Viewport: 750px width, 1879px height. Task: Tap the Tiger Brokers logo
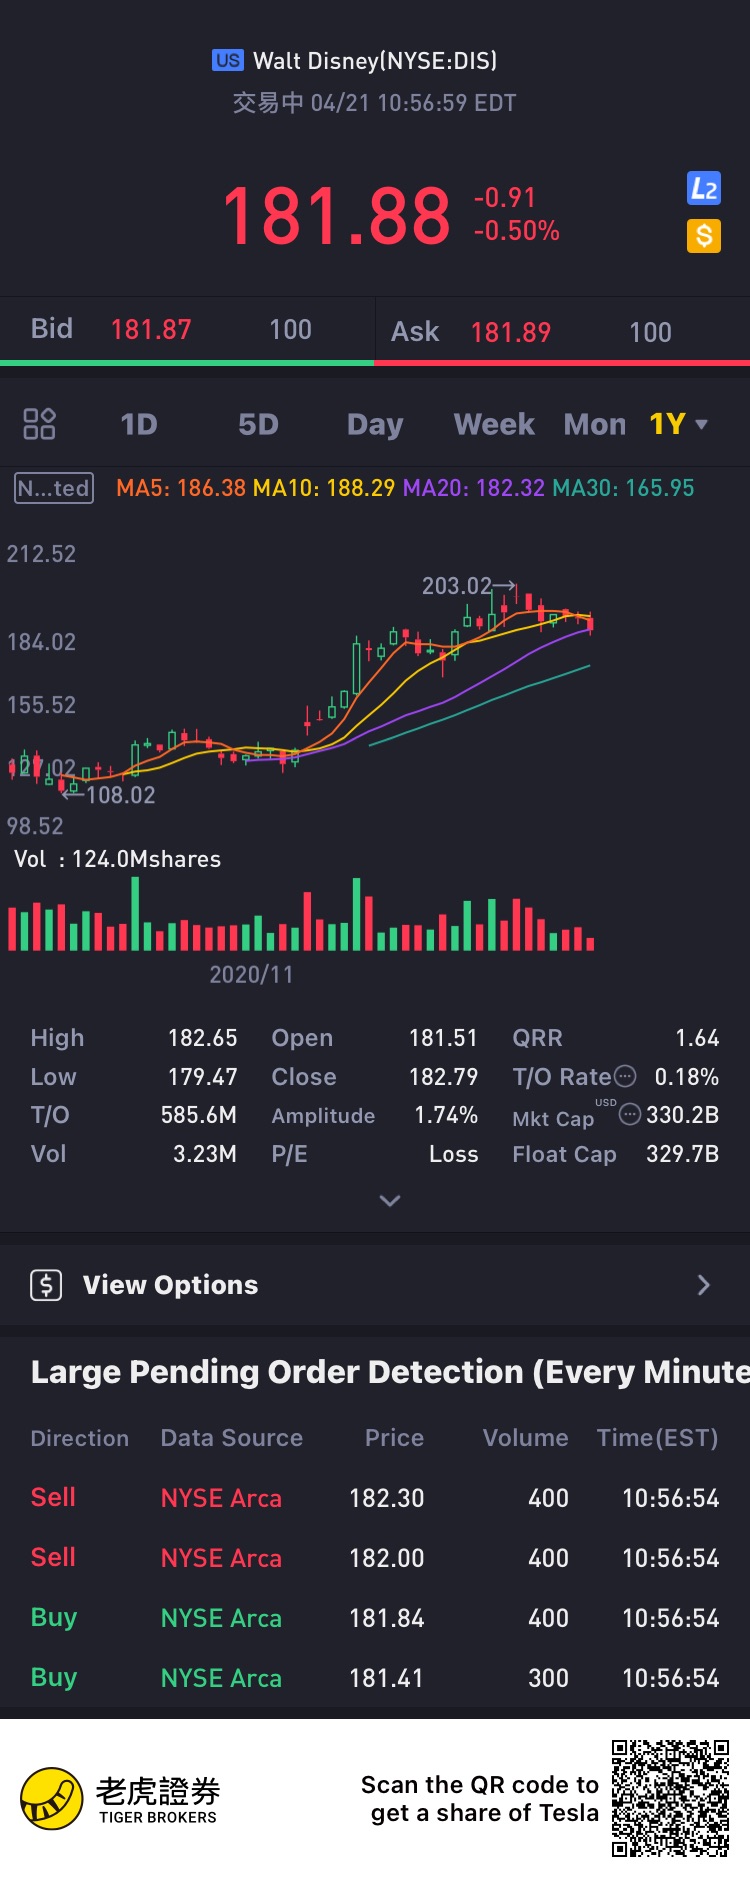click(x=52, y=1798)
